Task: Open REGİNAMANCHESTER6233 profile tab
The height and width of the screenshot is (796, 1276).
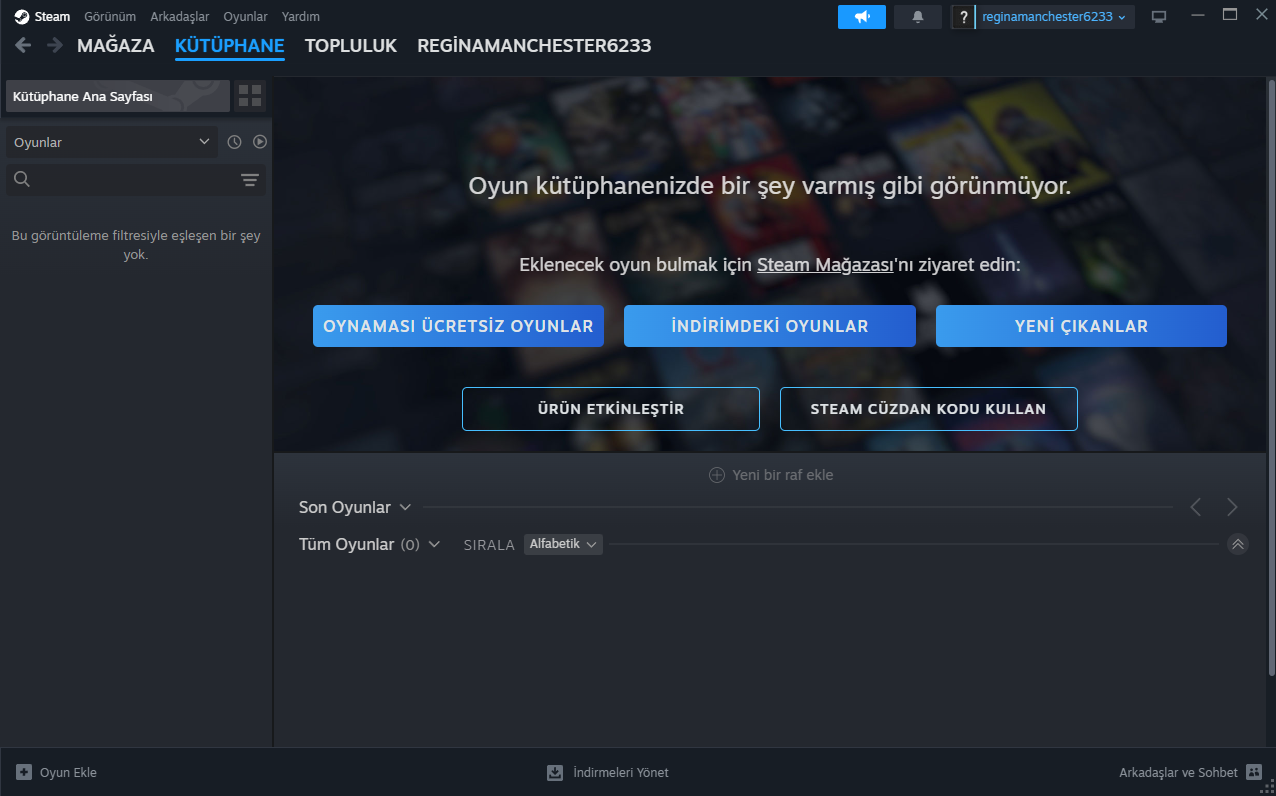Action: pos(534,46)
